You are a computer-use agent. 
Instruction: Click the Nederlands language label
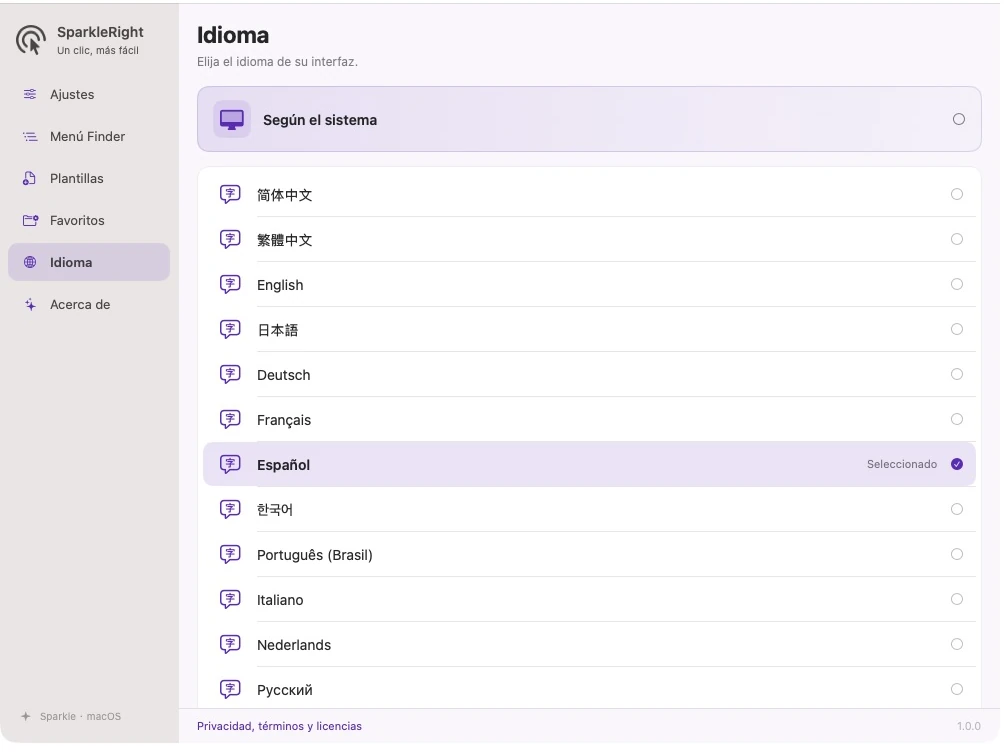pyautogui.click(x=294, y=645)
